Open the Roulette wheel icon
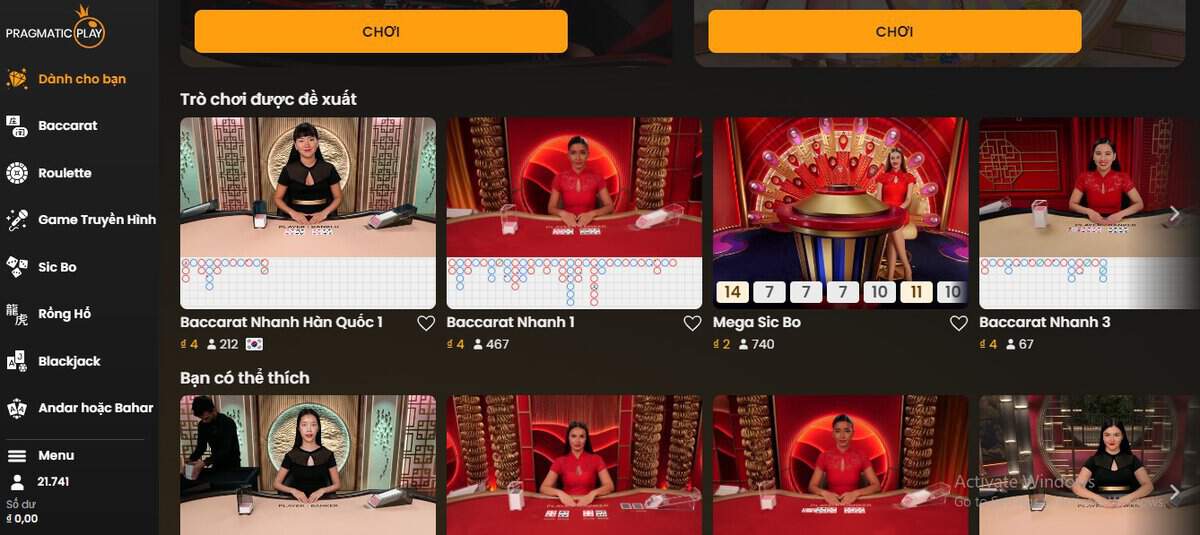Image resolution: width=1200 pixels, height=535 pixels. tap(17, 173)
